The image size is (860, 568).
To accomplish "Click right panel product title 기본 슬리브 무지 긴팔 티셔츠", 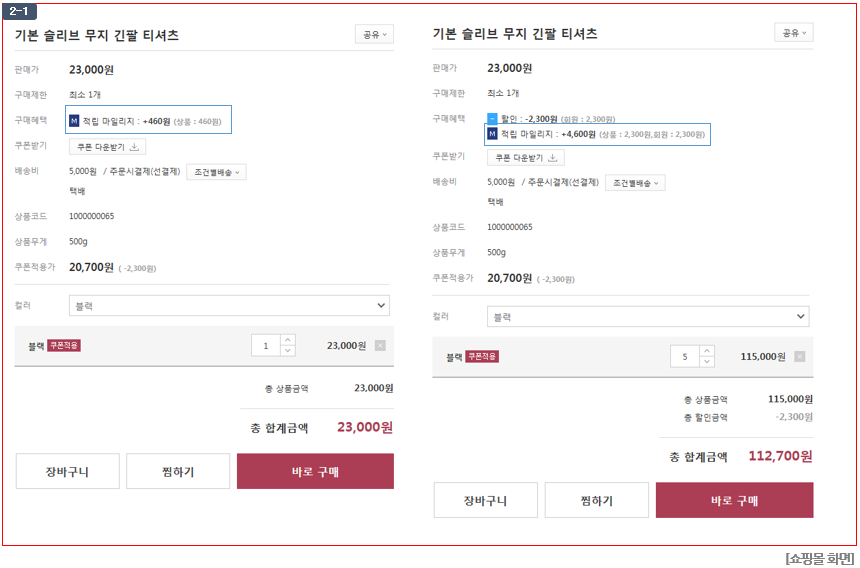I will 515,33.
